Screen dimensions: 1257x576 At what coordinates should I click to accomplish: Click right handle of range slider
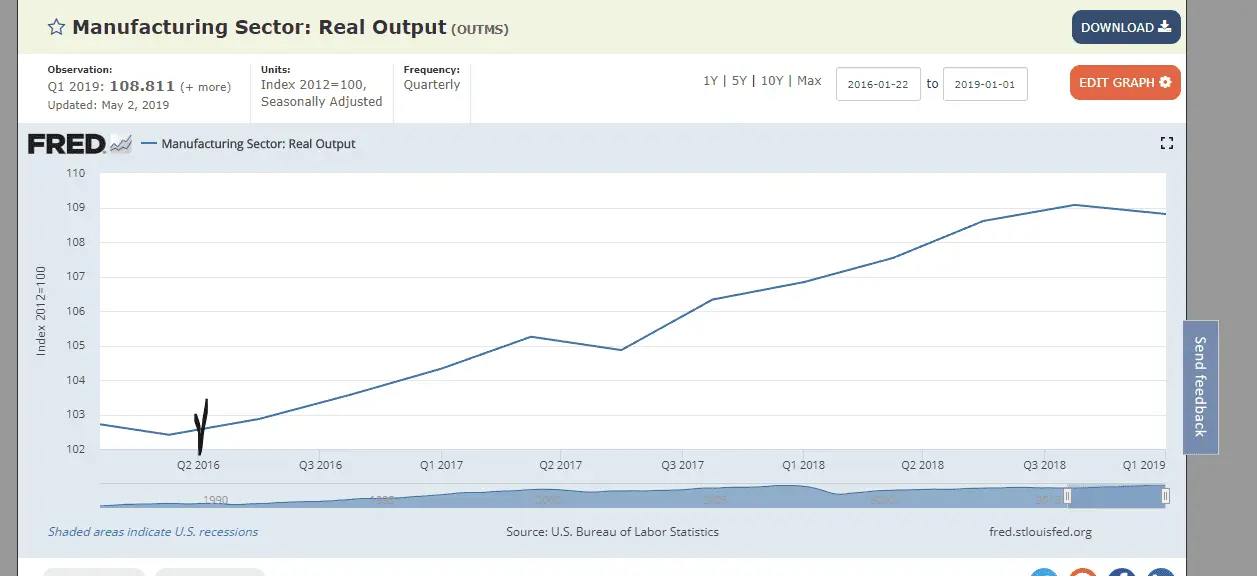pos(1165,496)
